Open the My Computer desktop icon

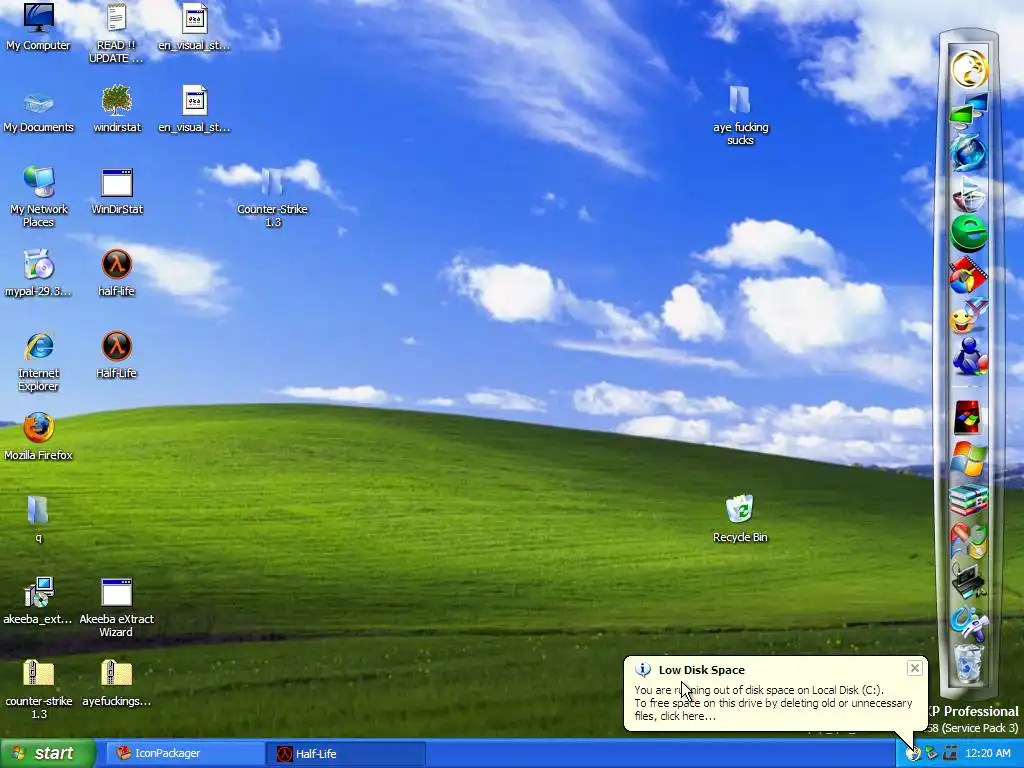click(x=39, y=26)
